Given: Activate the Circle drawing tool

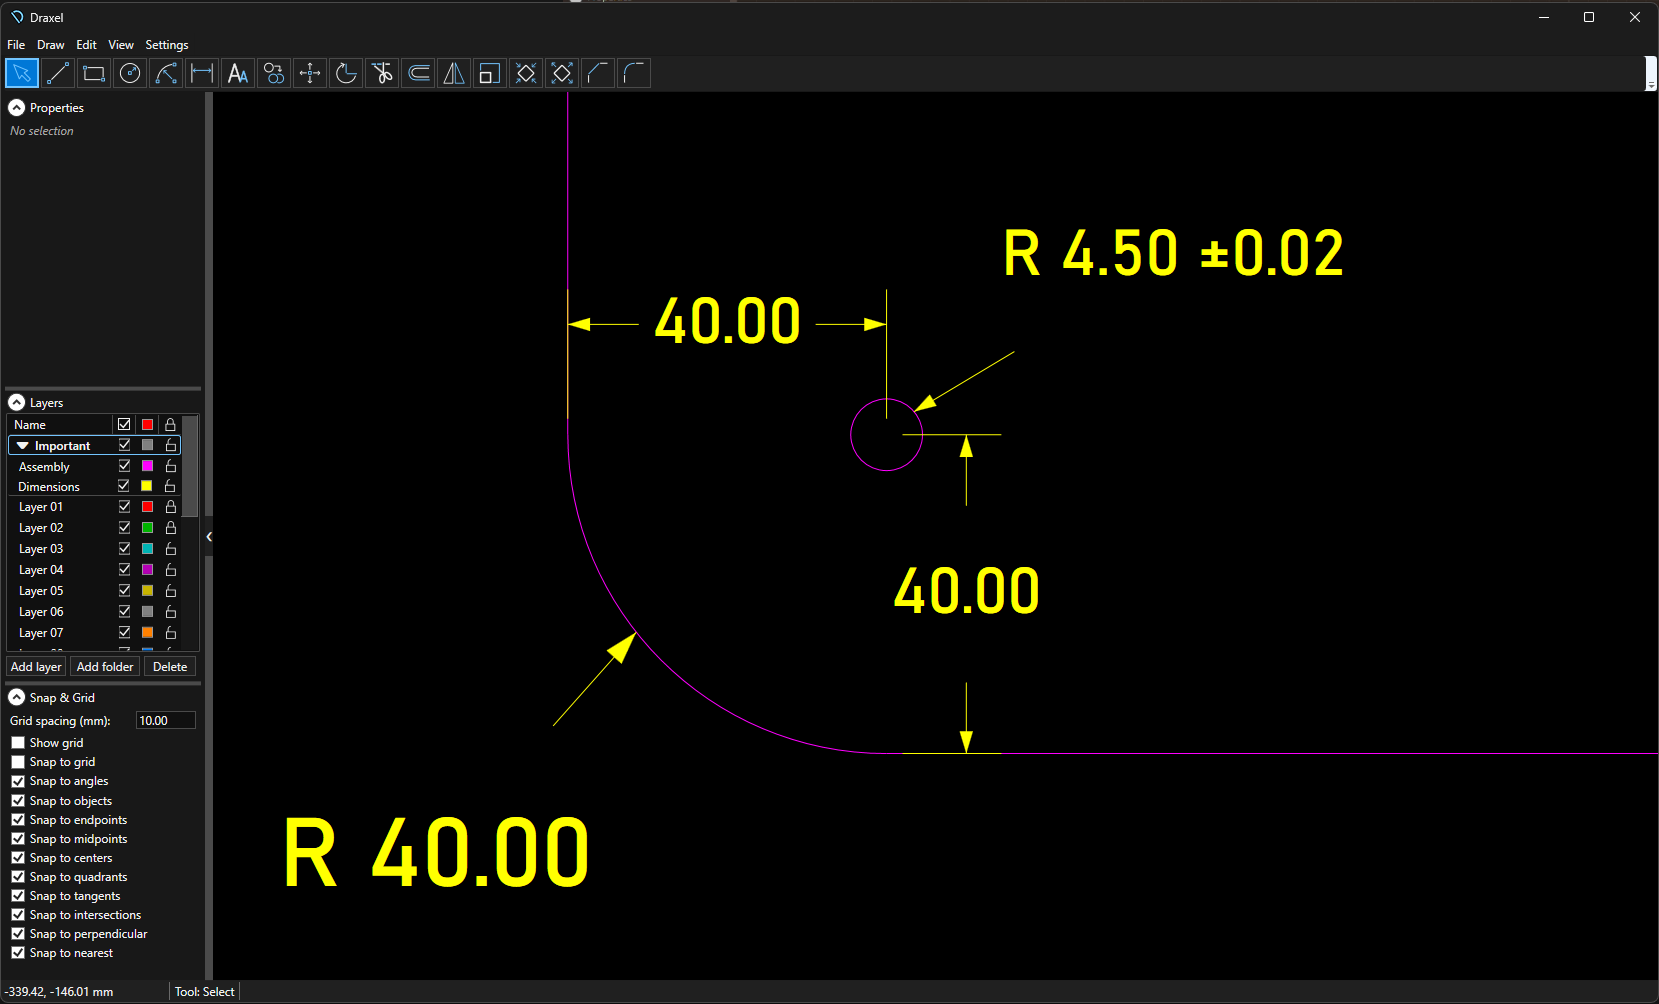Looking at the screenshot, I should pyautogui.click(x=130, y=73).
